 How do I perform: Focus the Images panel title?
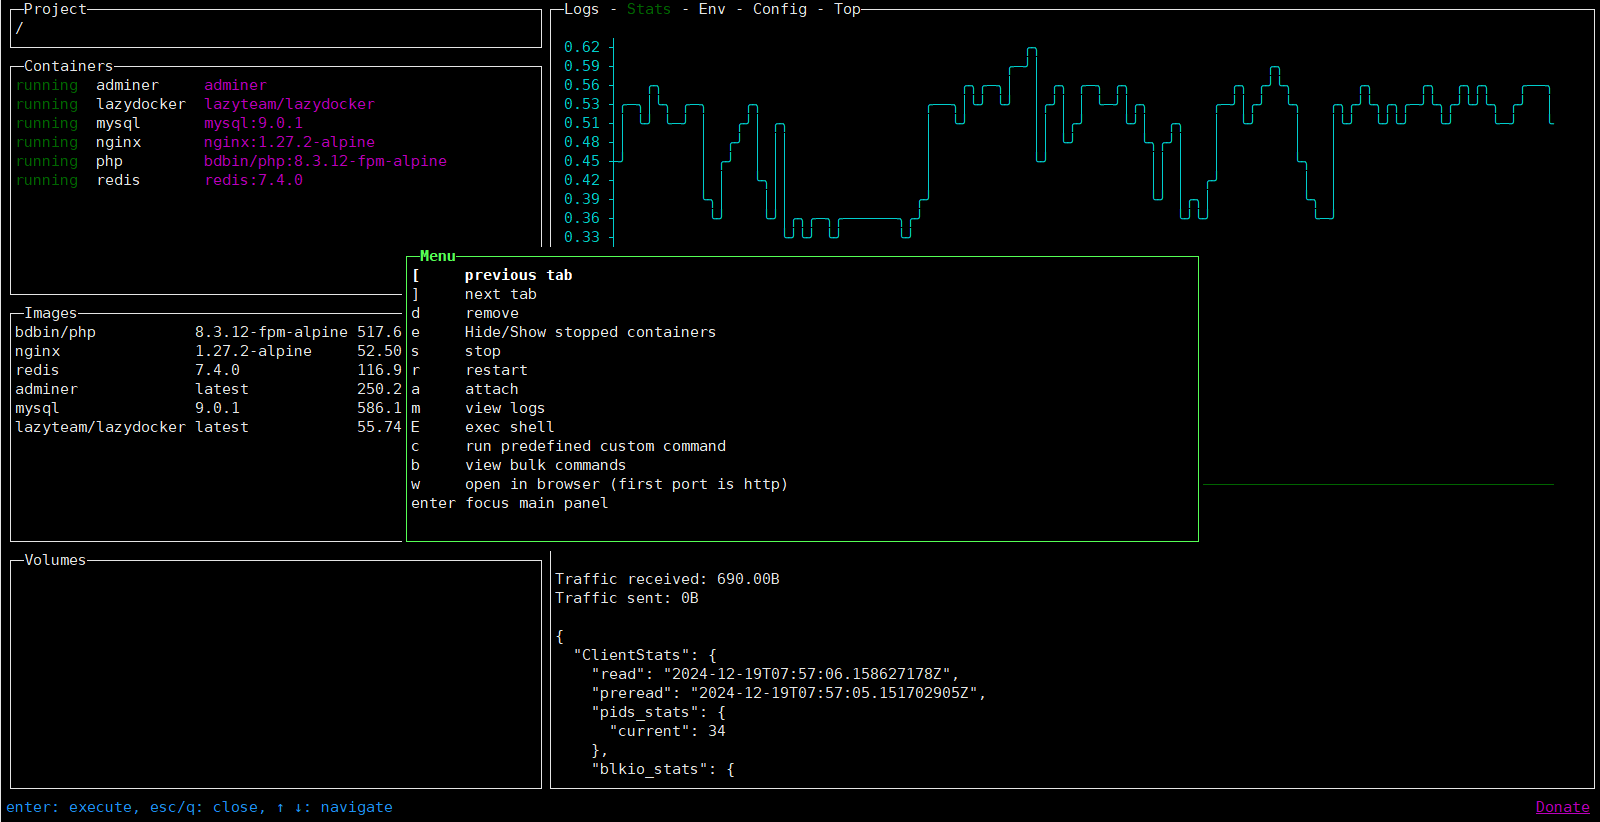(51, 313)
